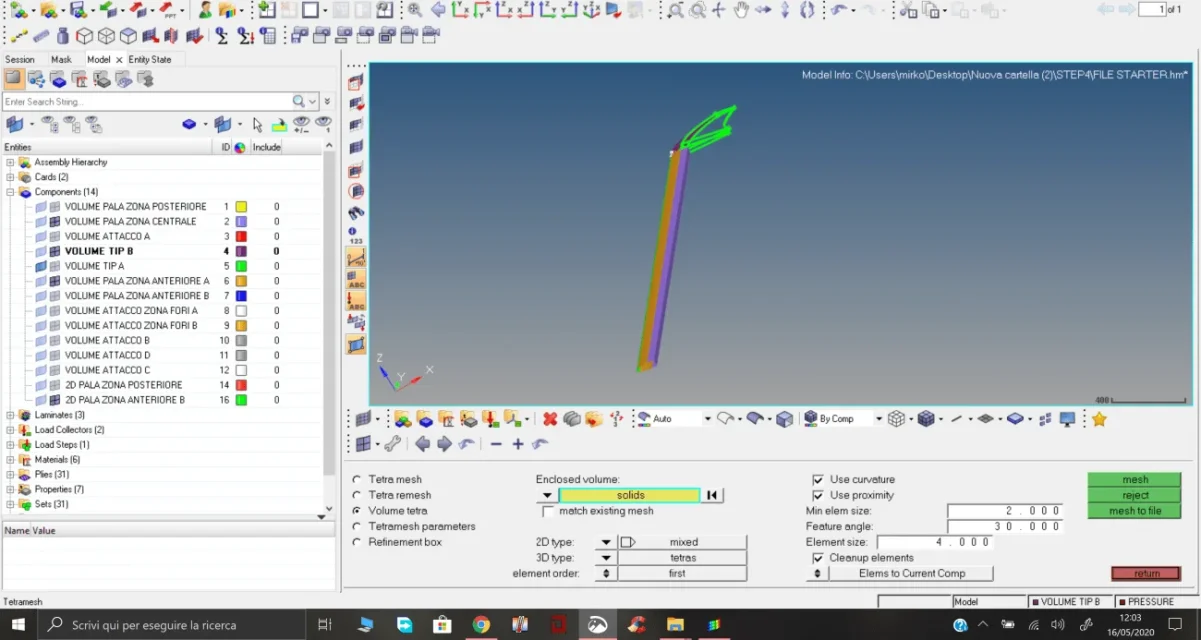Viewport: 1201px width, 640px height.
Task: Collapse the Components (14) node
Action: click(x=11, y=192)
